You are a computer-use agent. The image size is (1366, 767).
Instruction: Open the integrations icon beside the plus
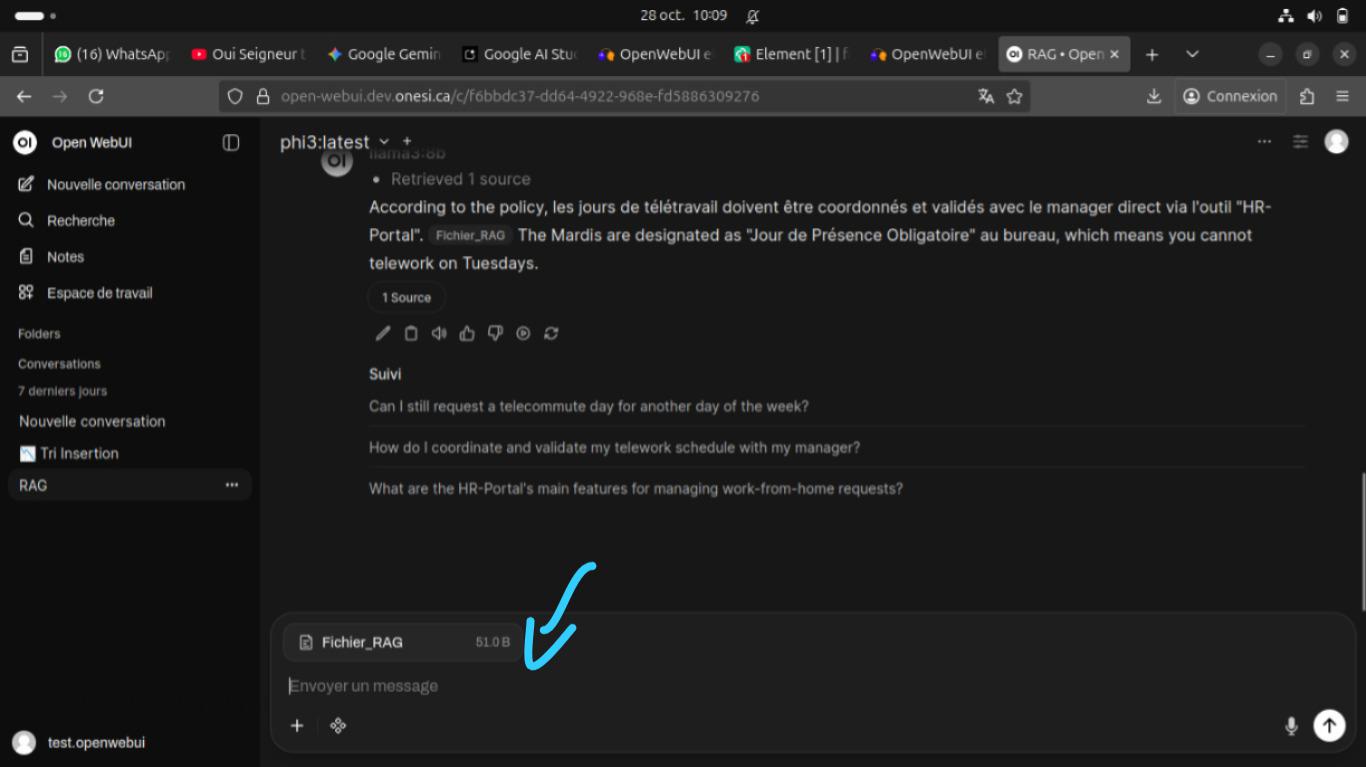[x=338, y=725]
